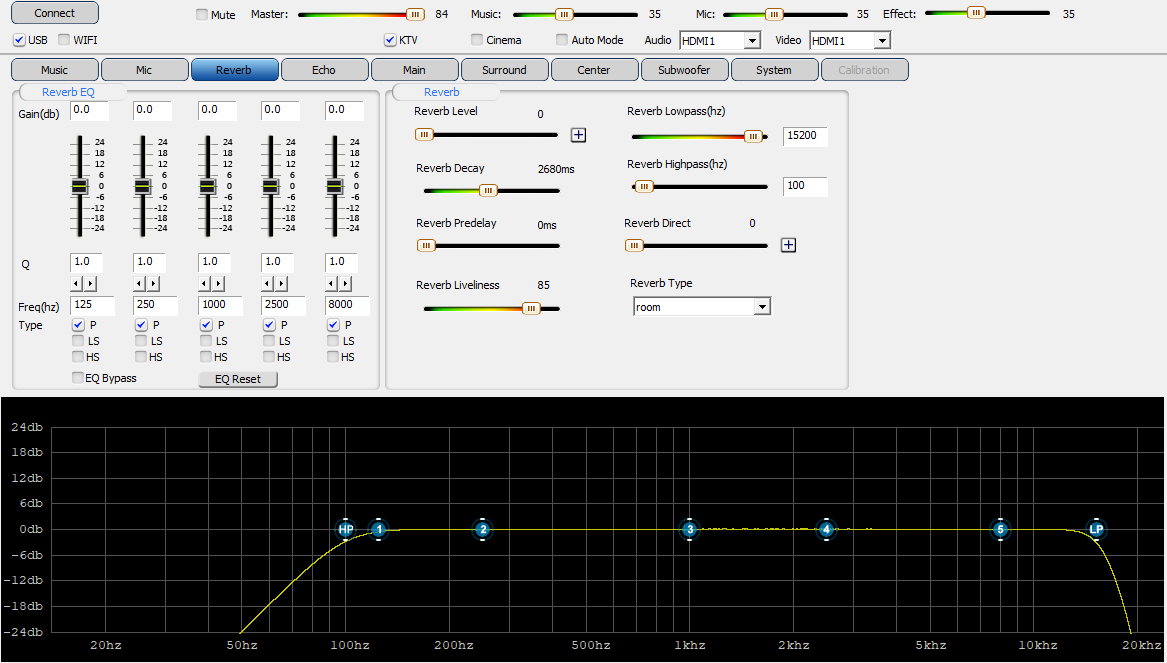The height and width of the screenshot is (663, 1167).
Task: Click the LP filter node on graph
Action: [1096, 529]
